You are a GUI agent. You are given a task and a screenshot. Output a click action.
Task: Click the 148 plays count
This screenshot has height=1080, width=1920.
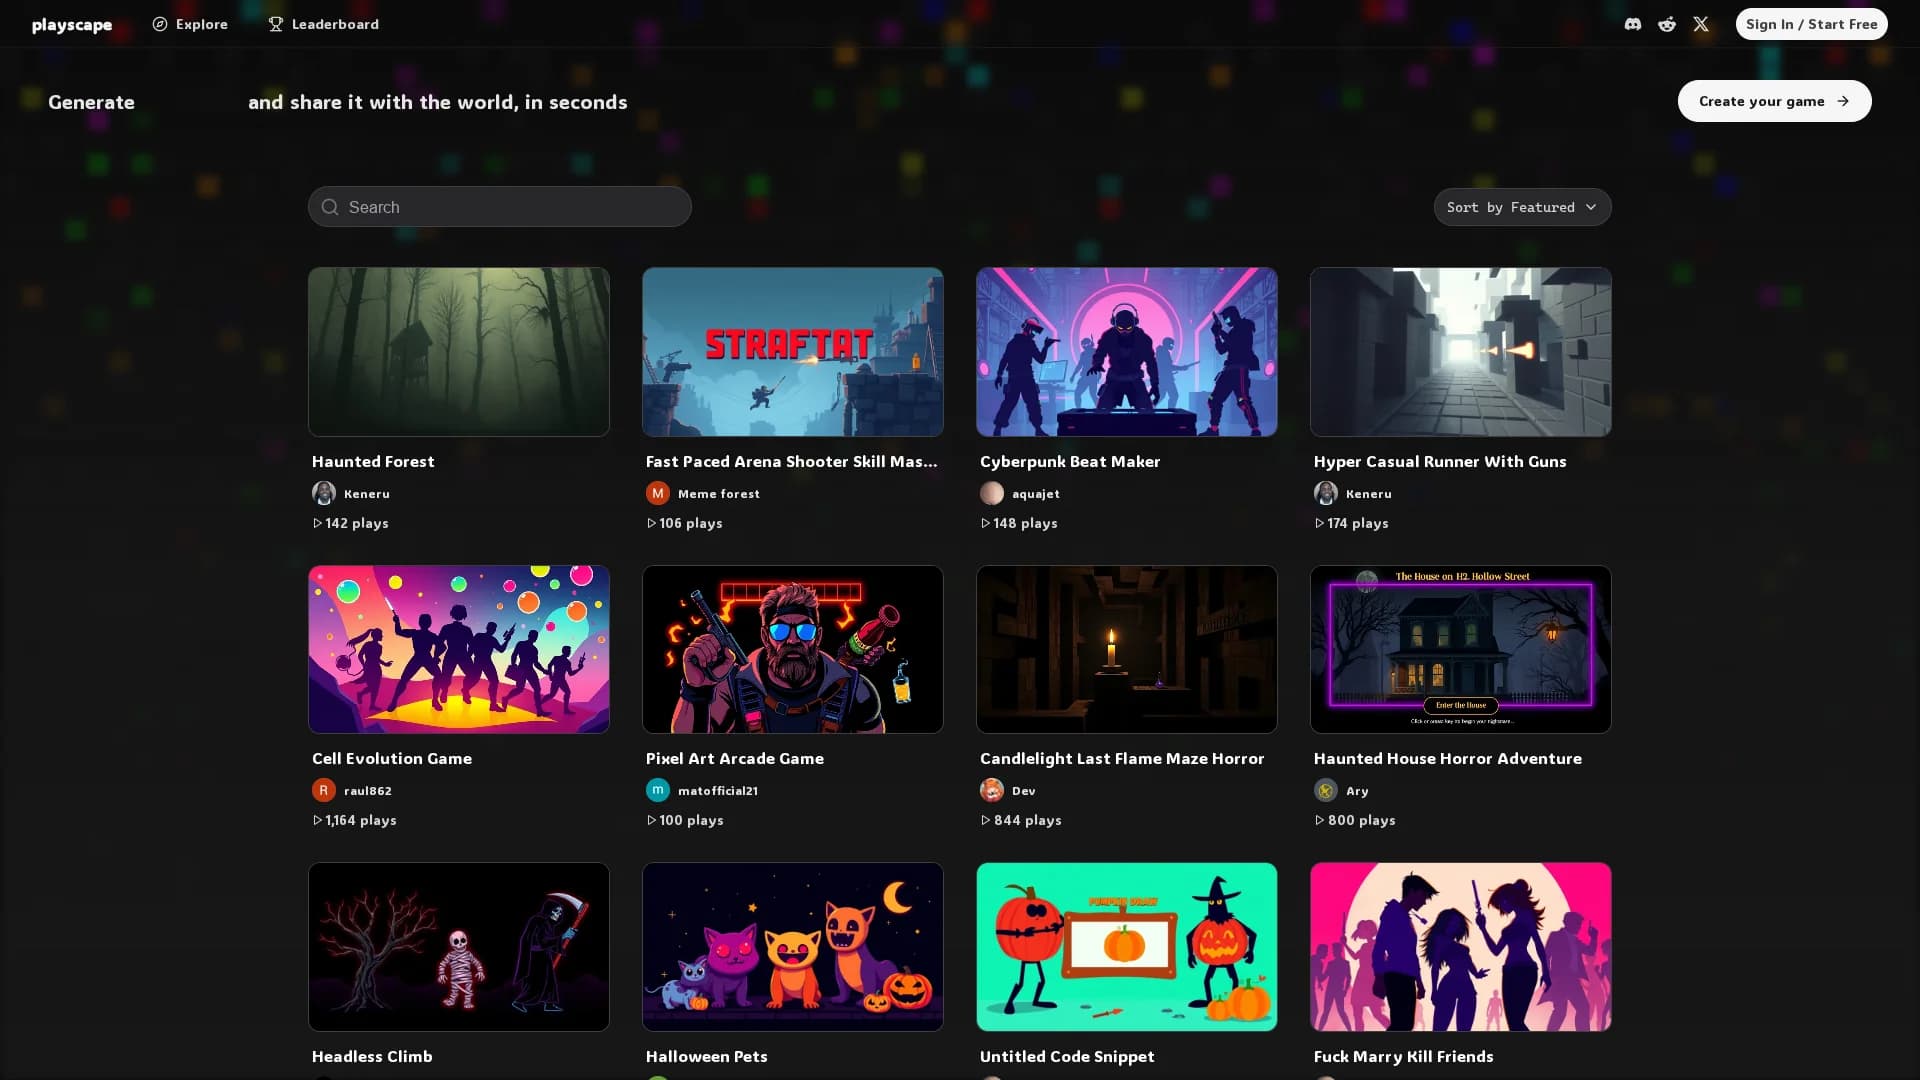1019,523
